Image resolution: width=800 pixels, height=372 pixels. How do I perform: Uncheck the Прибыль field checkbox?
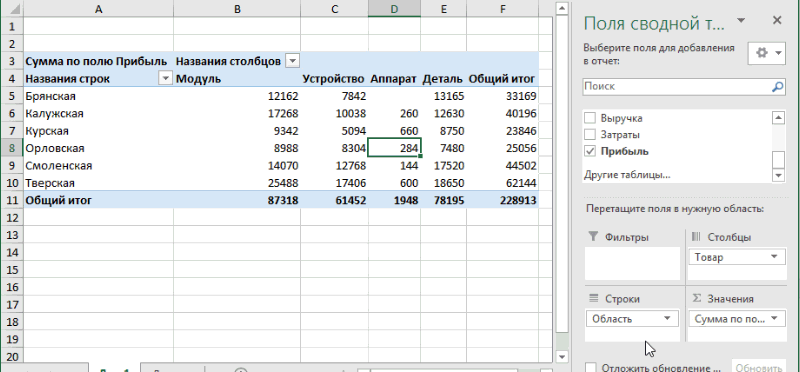pos(590,151)
